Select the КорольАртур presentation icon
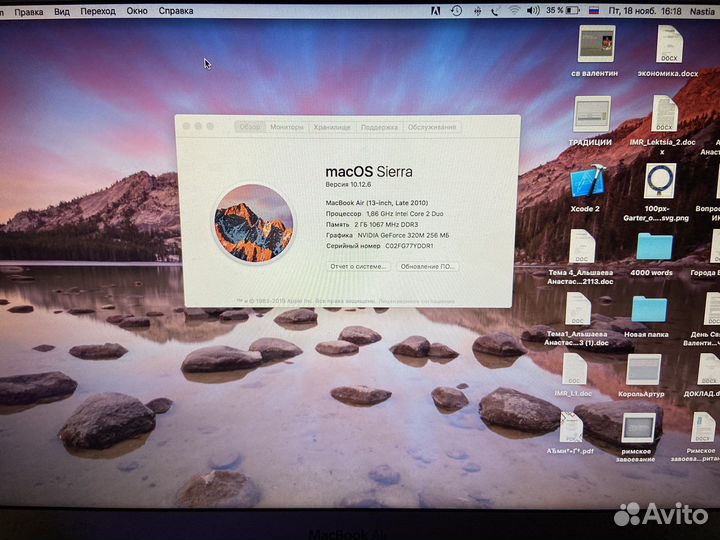Viewport: 720px width, 540px height. (644, 369)
